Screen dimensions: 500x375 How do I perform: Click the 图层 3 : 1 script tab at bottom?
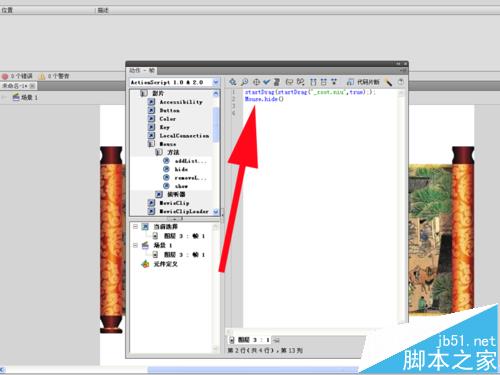pyautogui.click(x=250, y=340)
